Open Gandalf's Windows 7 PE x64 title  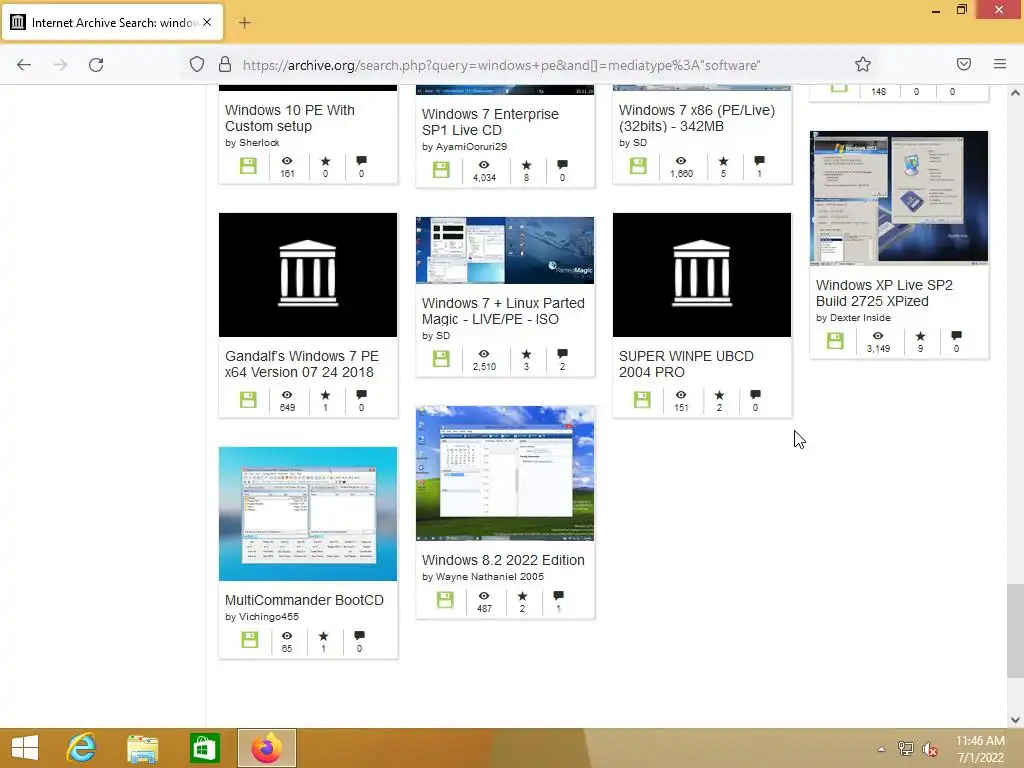pyautogui.click(x=301, y=364)
